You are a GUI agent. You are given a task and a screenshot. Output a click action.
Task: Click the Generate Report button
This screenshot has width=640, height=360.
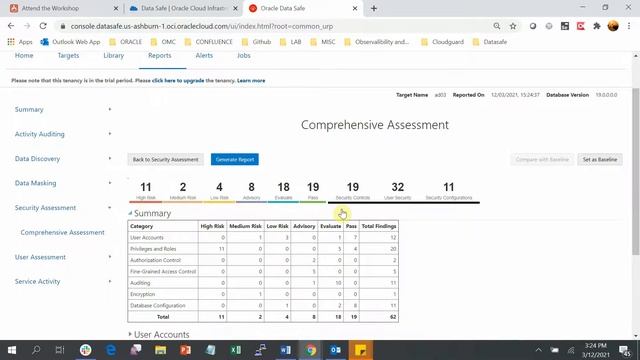235,160
